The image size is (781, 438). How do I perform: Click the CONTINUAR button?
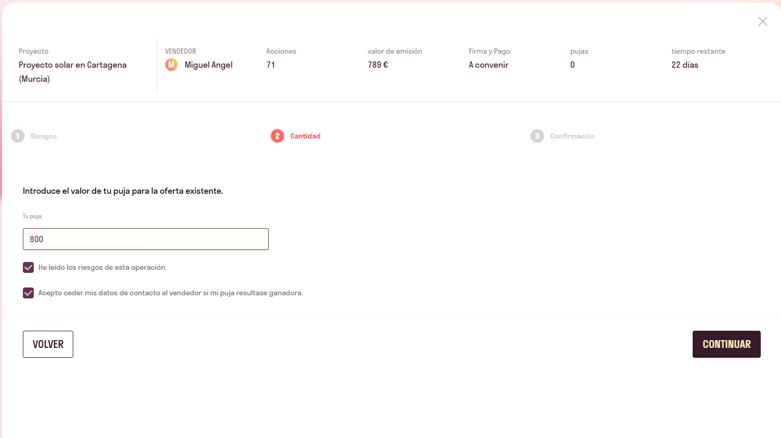[x=726, y=344]
